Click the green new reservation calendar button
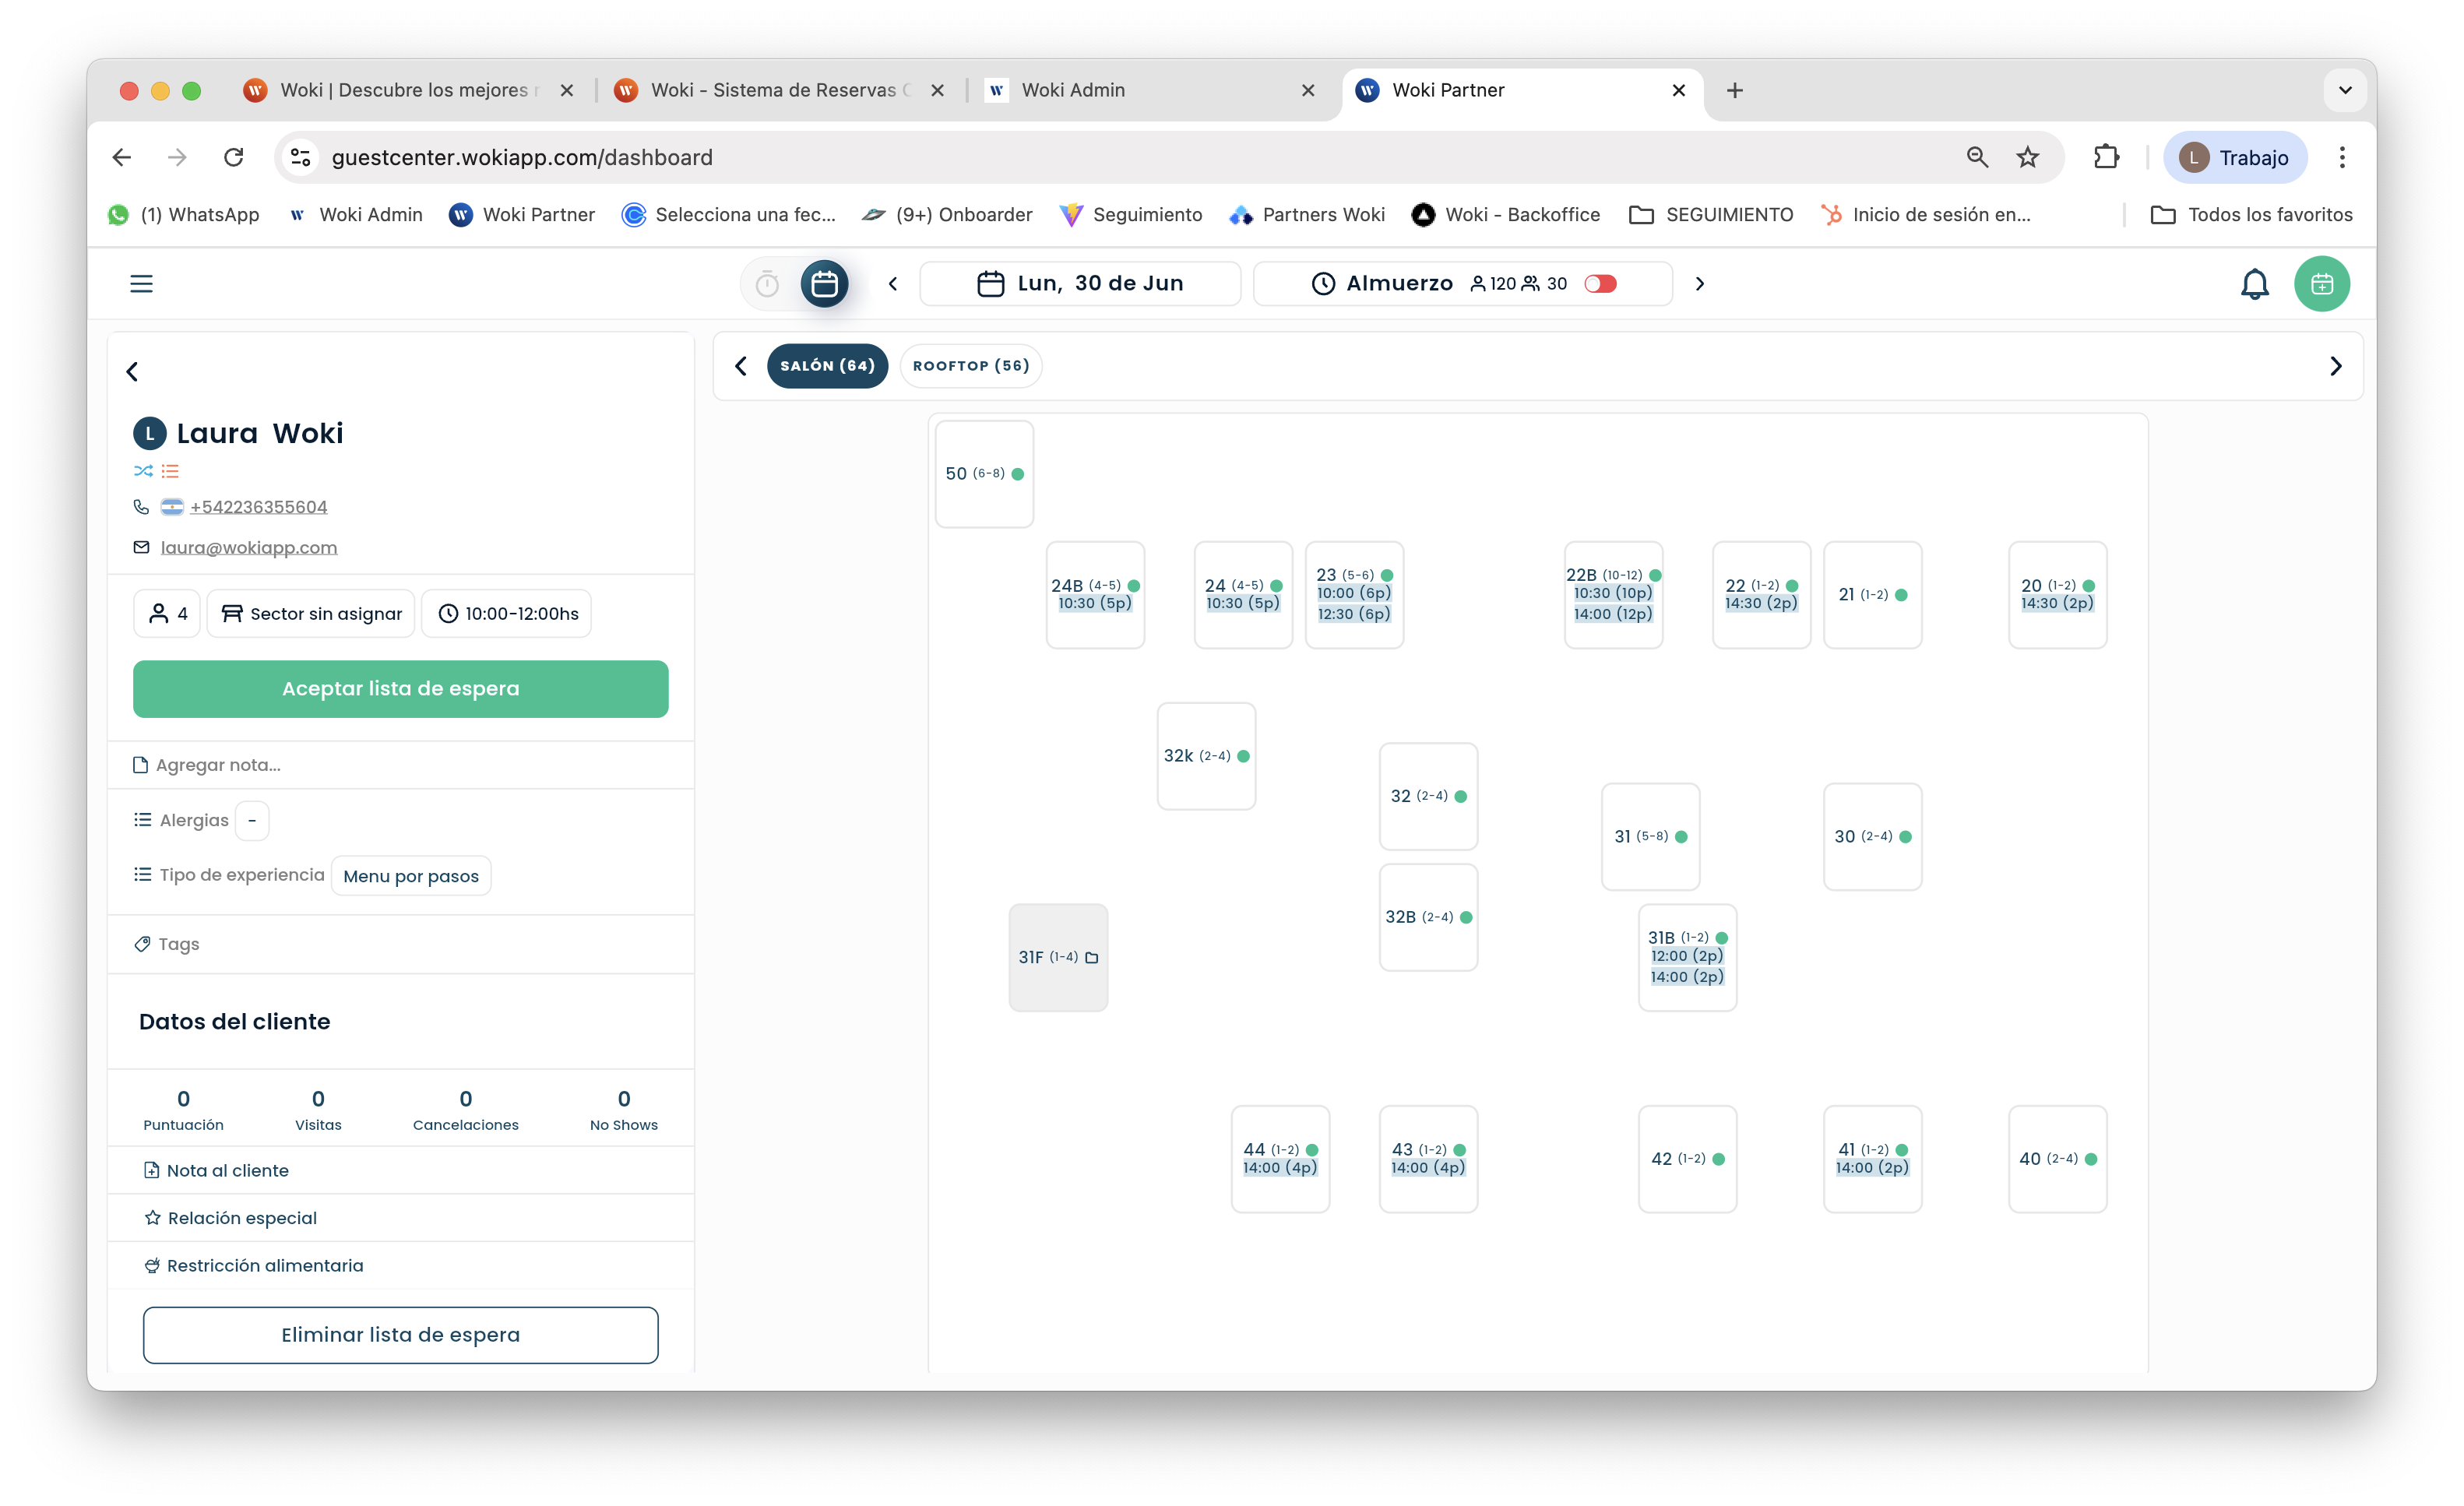This screenshot has height=1506, width=2464. 2321,284
